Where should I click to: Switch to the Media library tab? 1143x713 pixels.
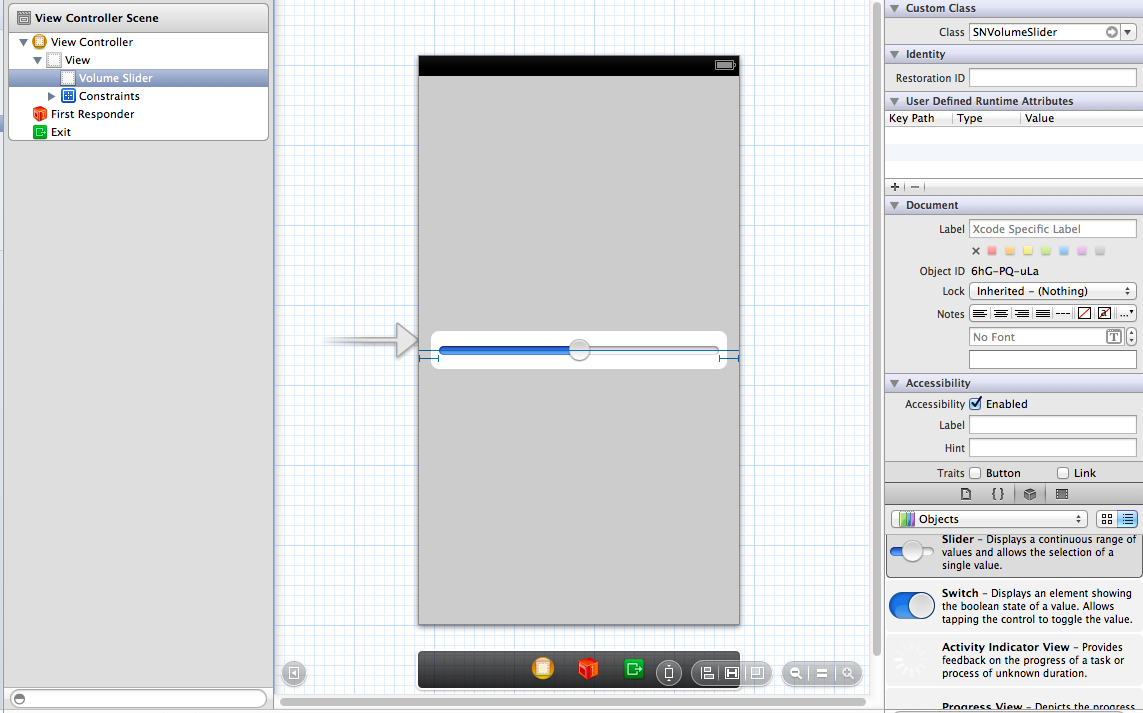[1062, 493]
